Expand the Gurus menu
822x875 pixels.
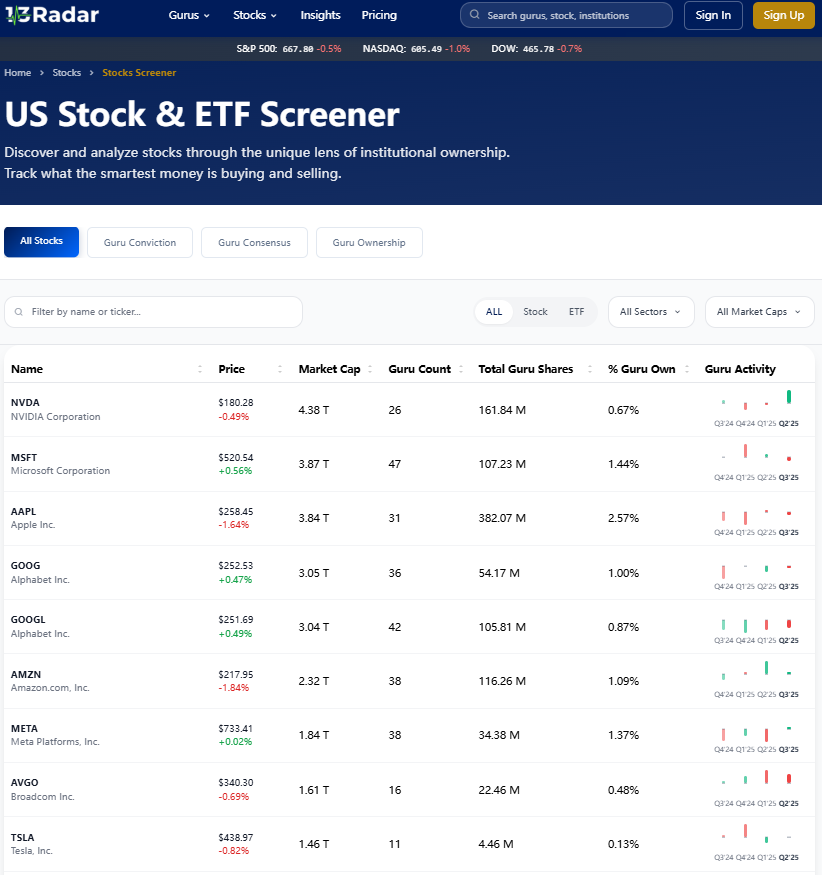[x=189, y=15]
